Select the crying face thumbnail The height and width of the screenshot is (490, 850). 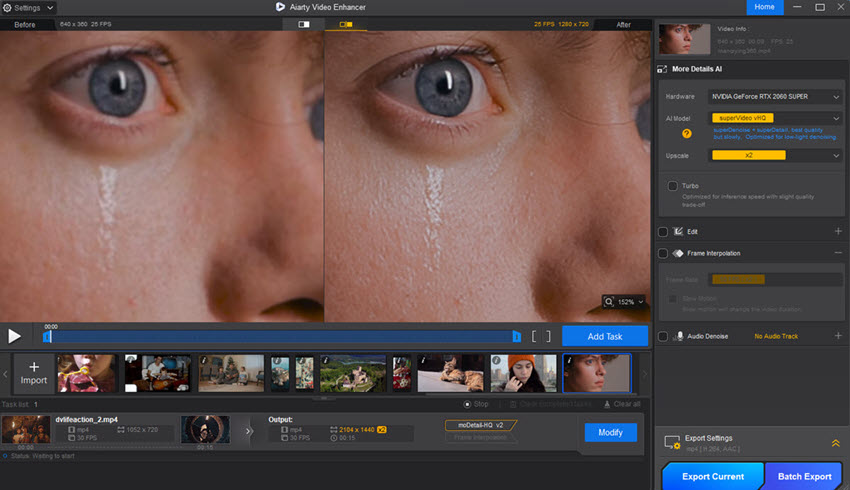[x=597, y=373]
